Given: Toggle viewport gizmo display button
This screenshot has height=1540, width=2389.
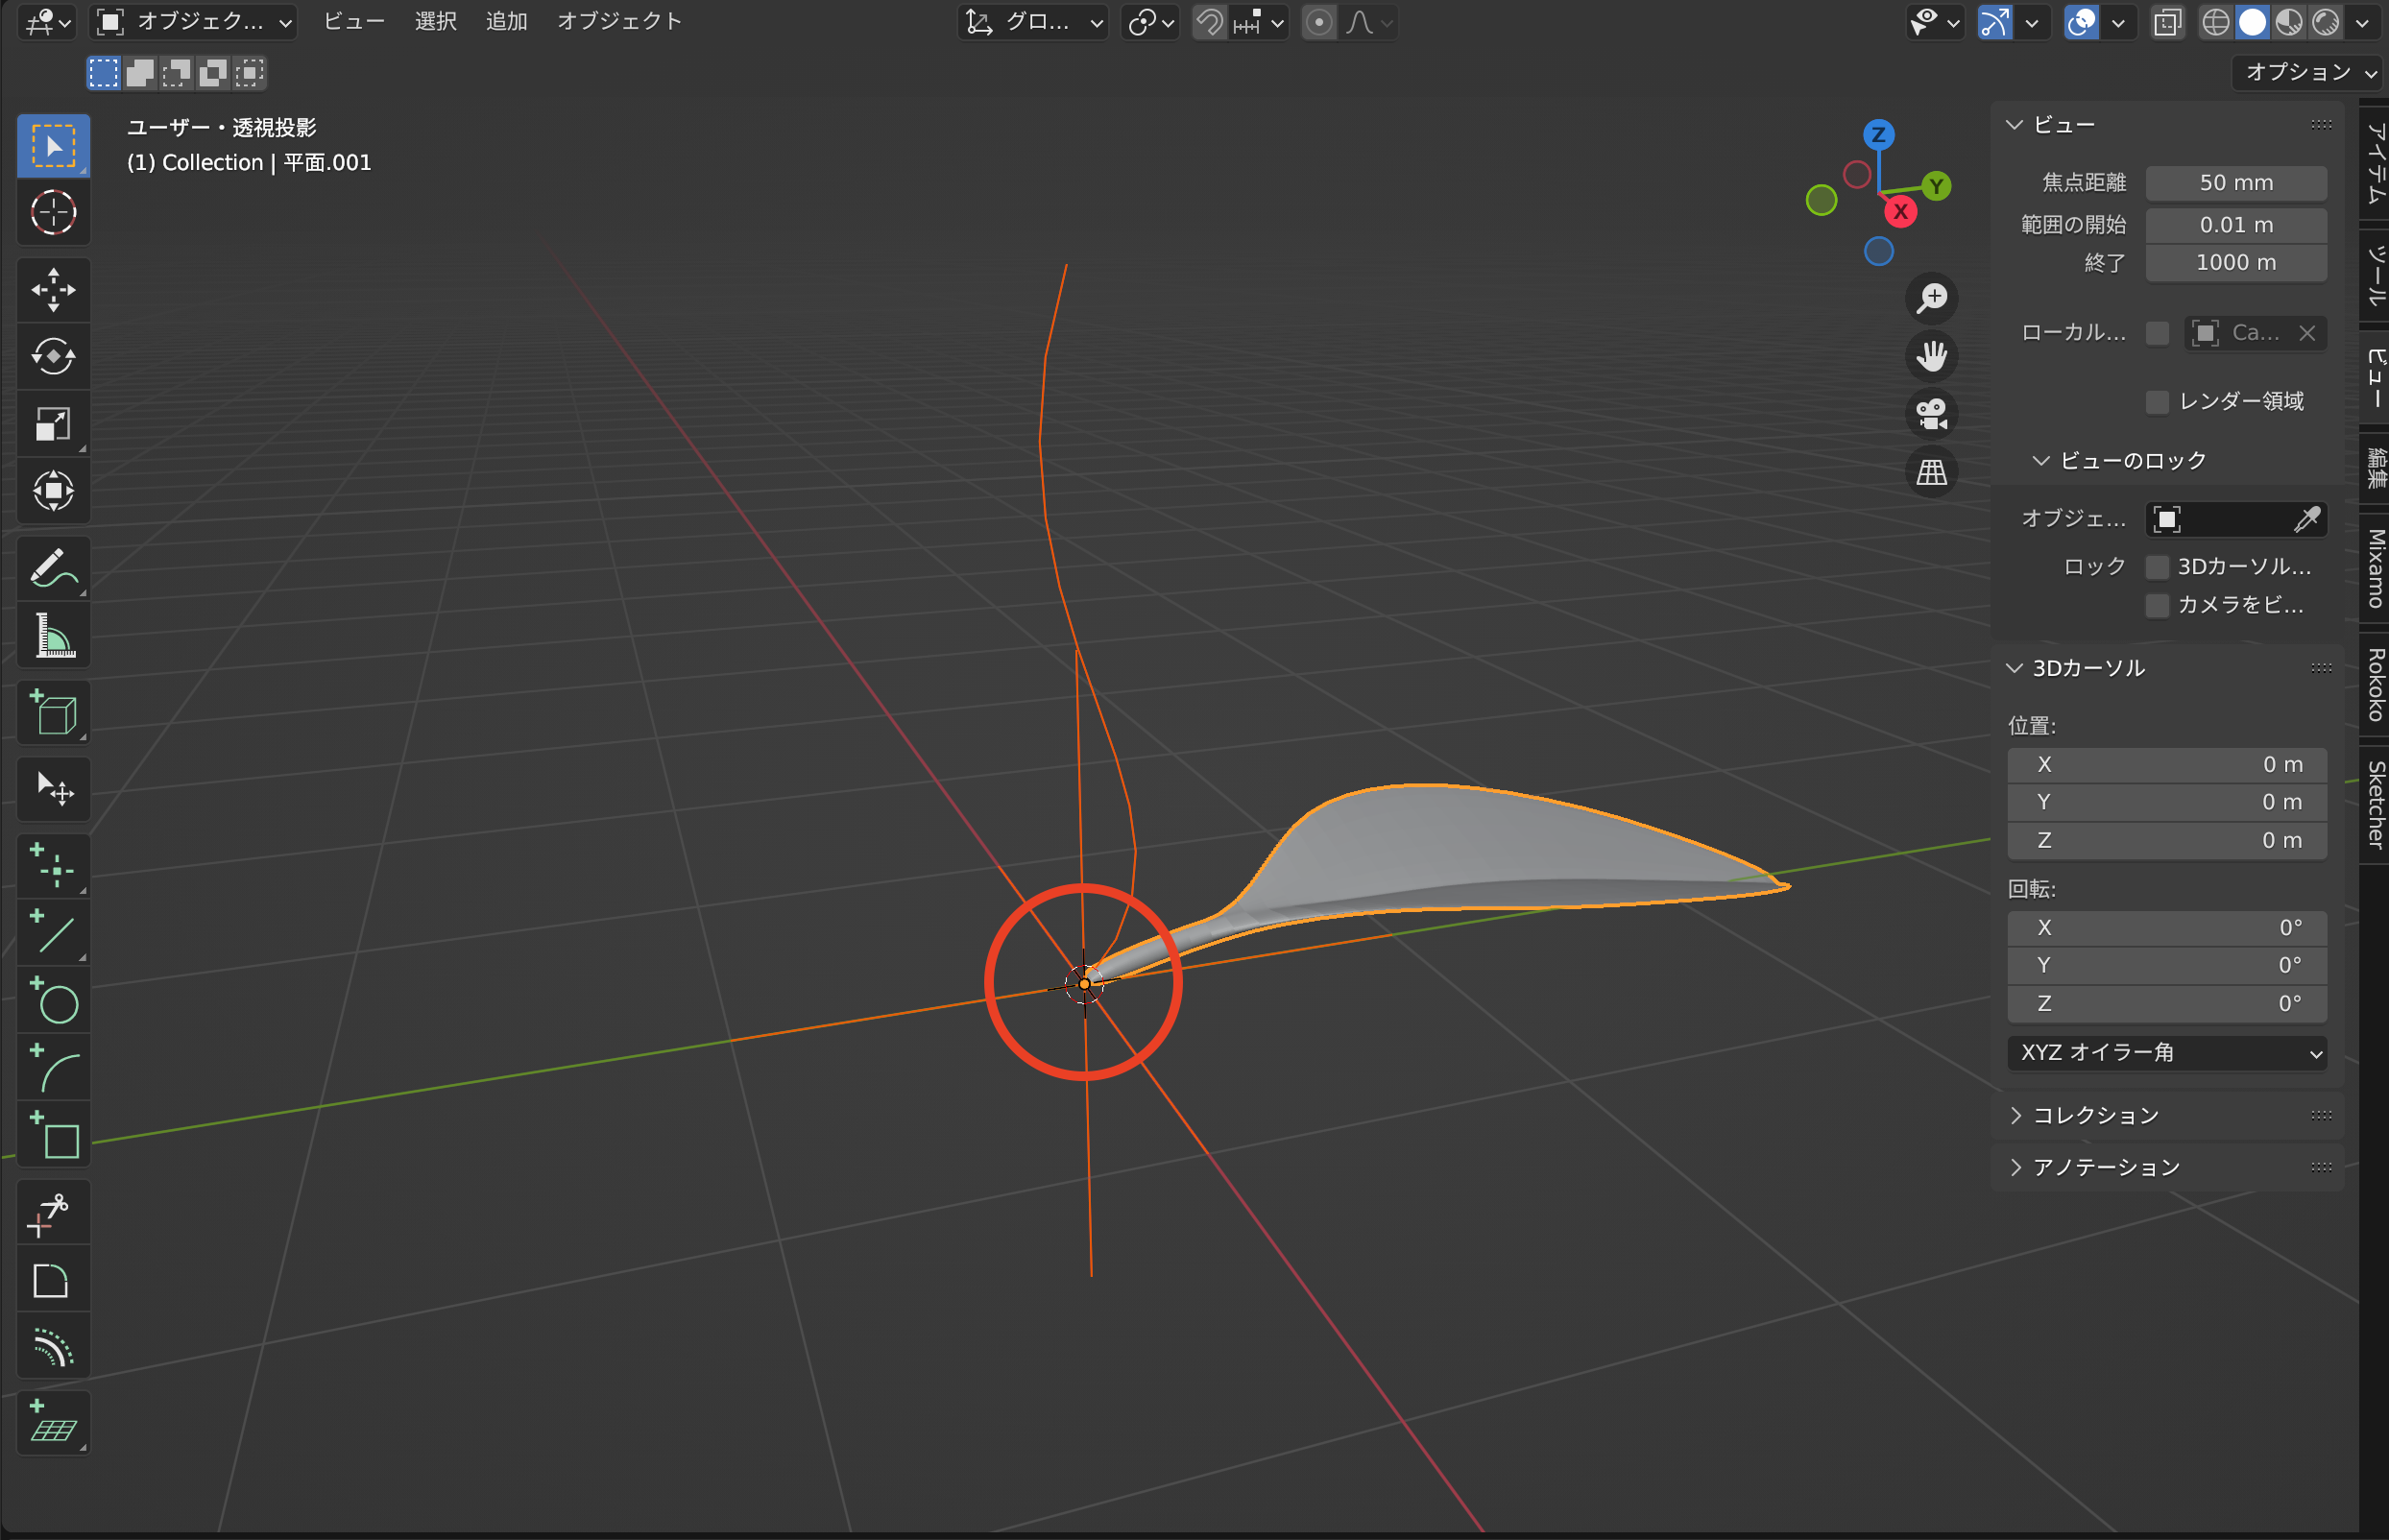Looking at the screenshot, I should pyautogui.click(x=1994, y=22).
